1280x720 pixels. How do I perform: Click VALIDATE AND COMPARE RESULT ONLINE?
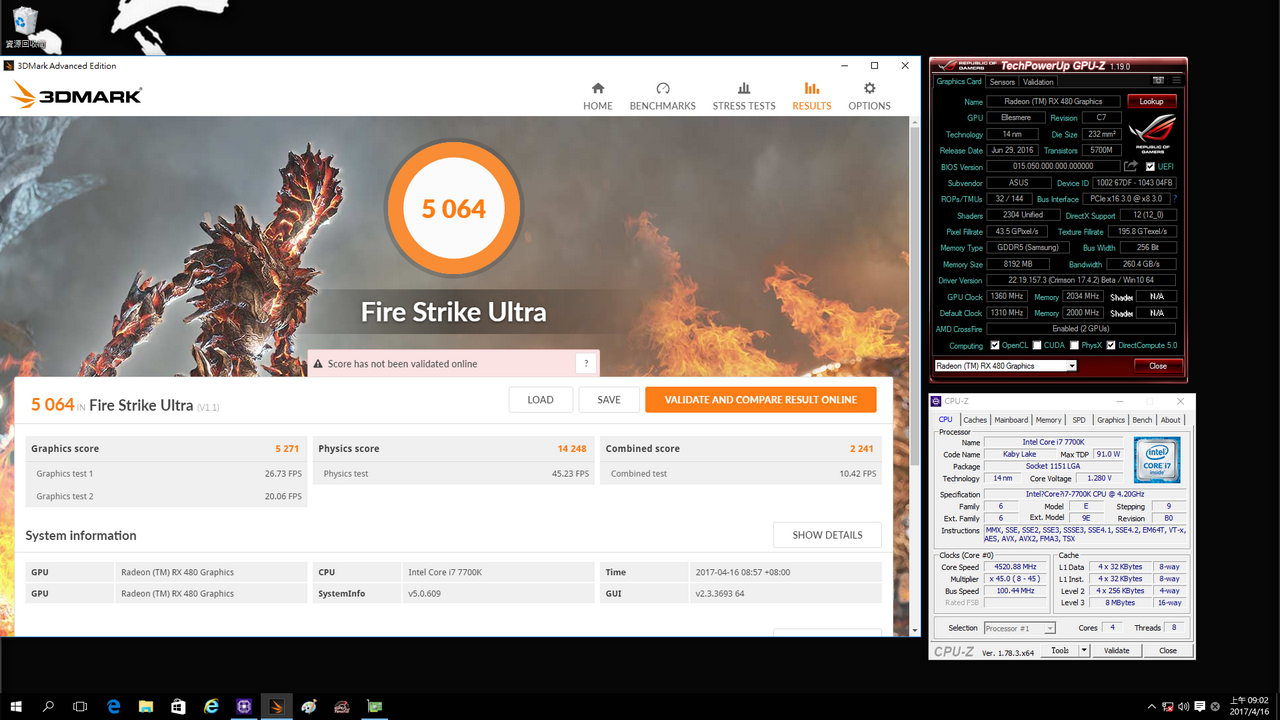click(x=761, y=399)
